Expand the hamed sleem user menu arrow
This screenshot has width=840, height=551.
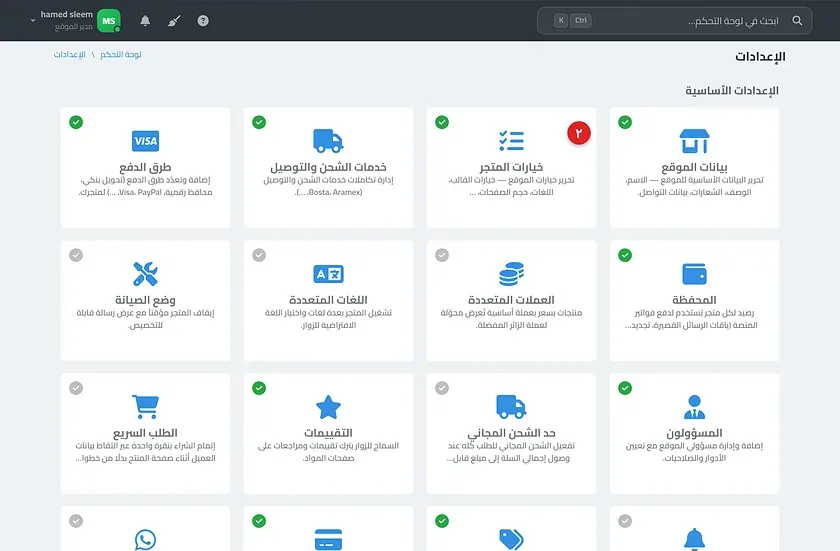pos(33,21)
